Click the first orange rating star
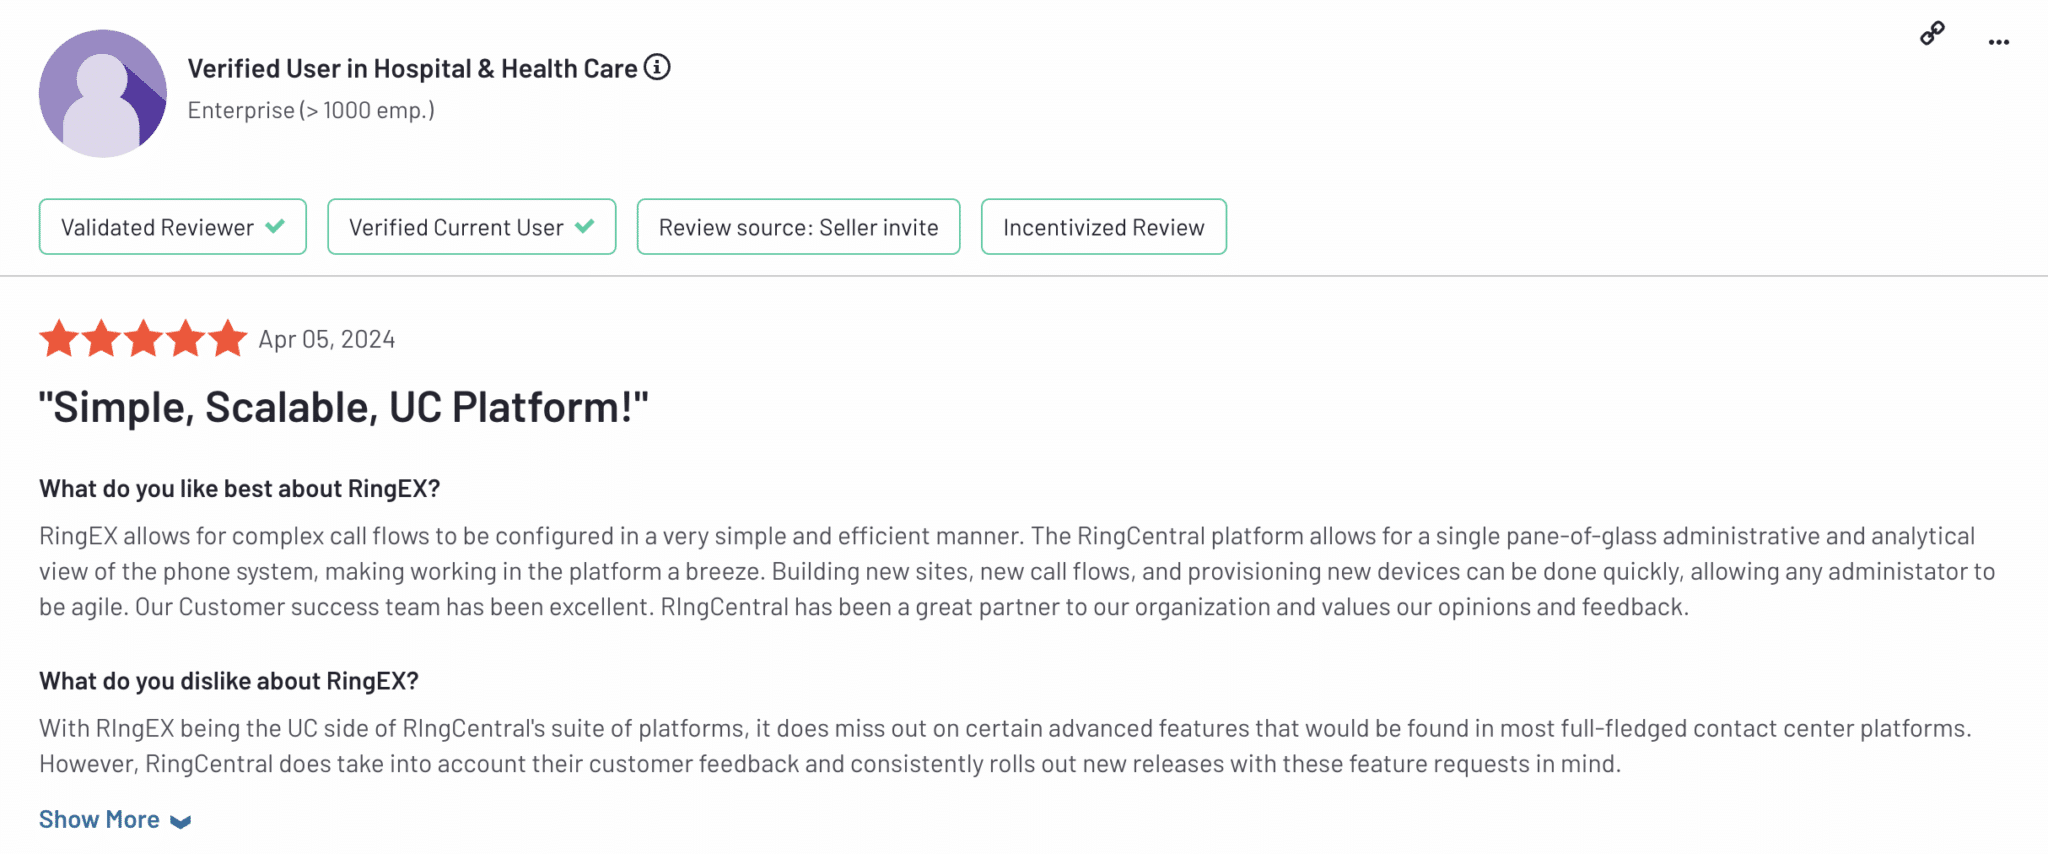Screen dimensions: 2048x854 [x=59, y=339]
